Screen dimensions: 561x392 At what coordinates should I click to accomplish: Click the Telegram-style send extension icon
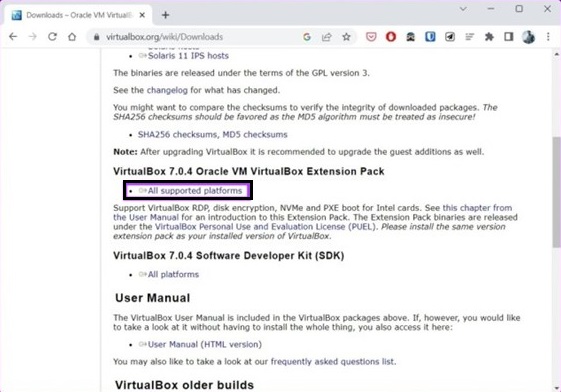coord(450,36)
